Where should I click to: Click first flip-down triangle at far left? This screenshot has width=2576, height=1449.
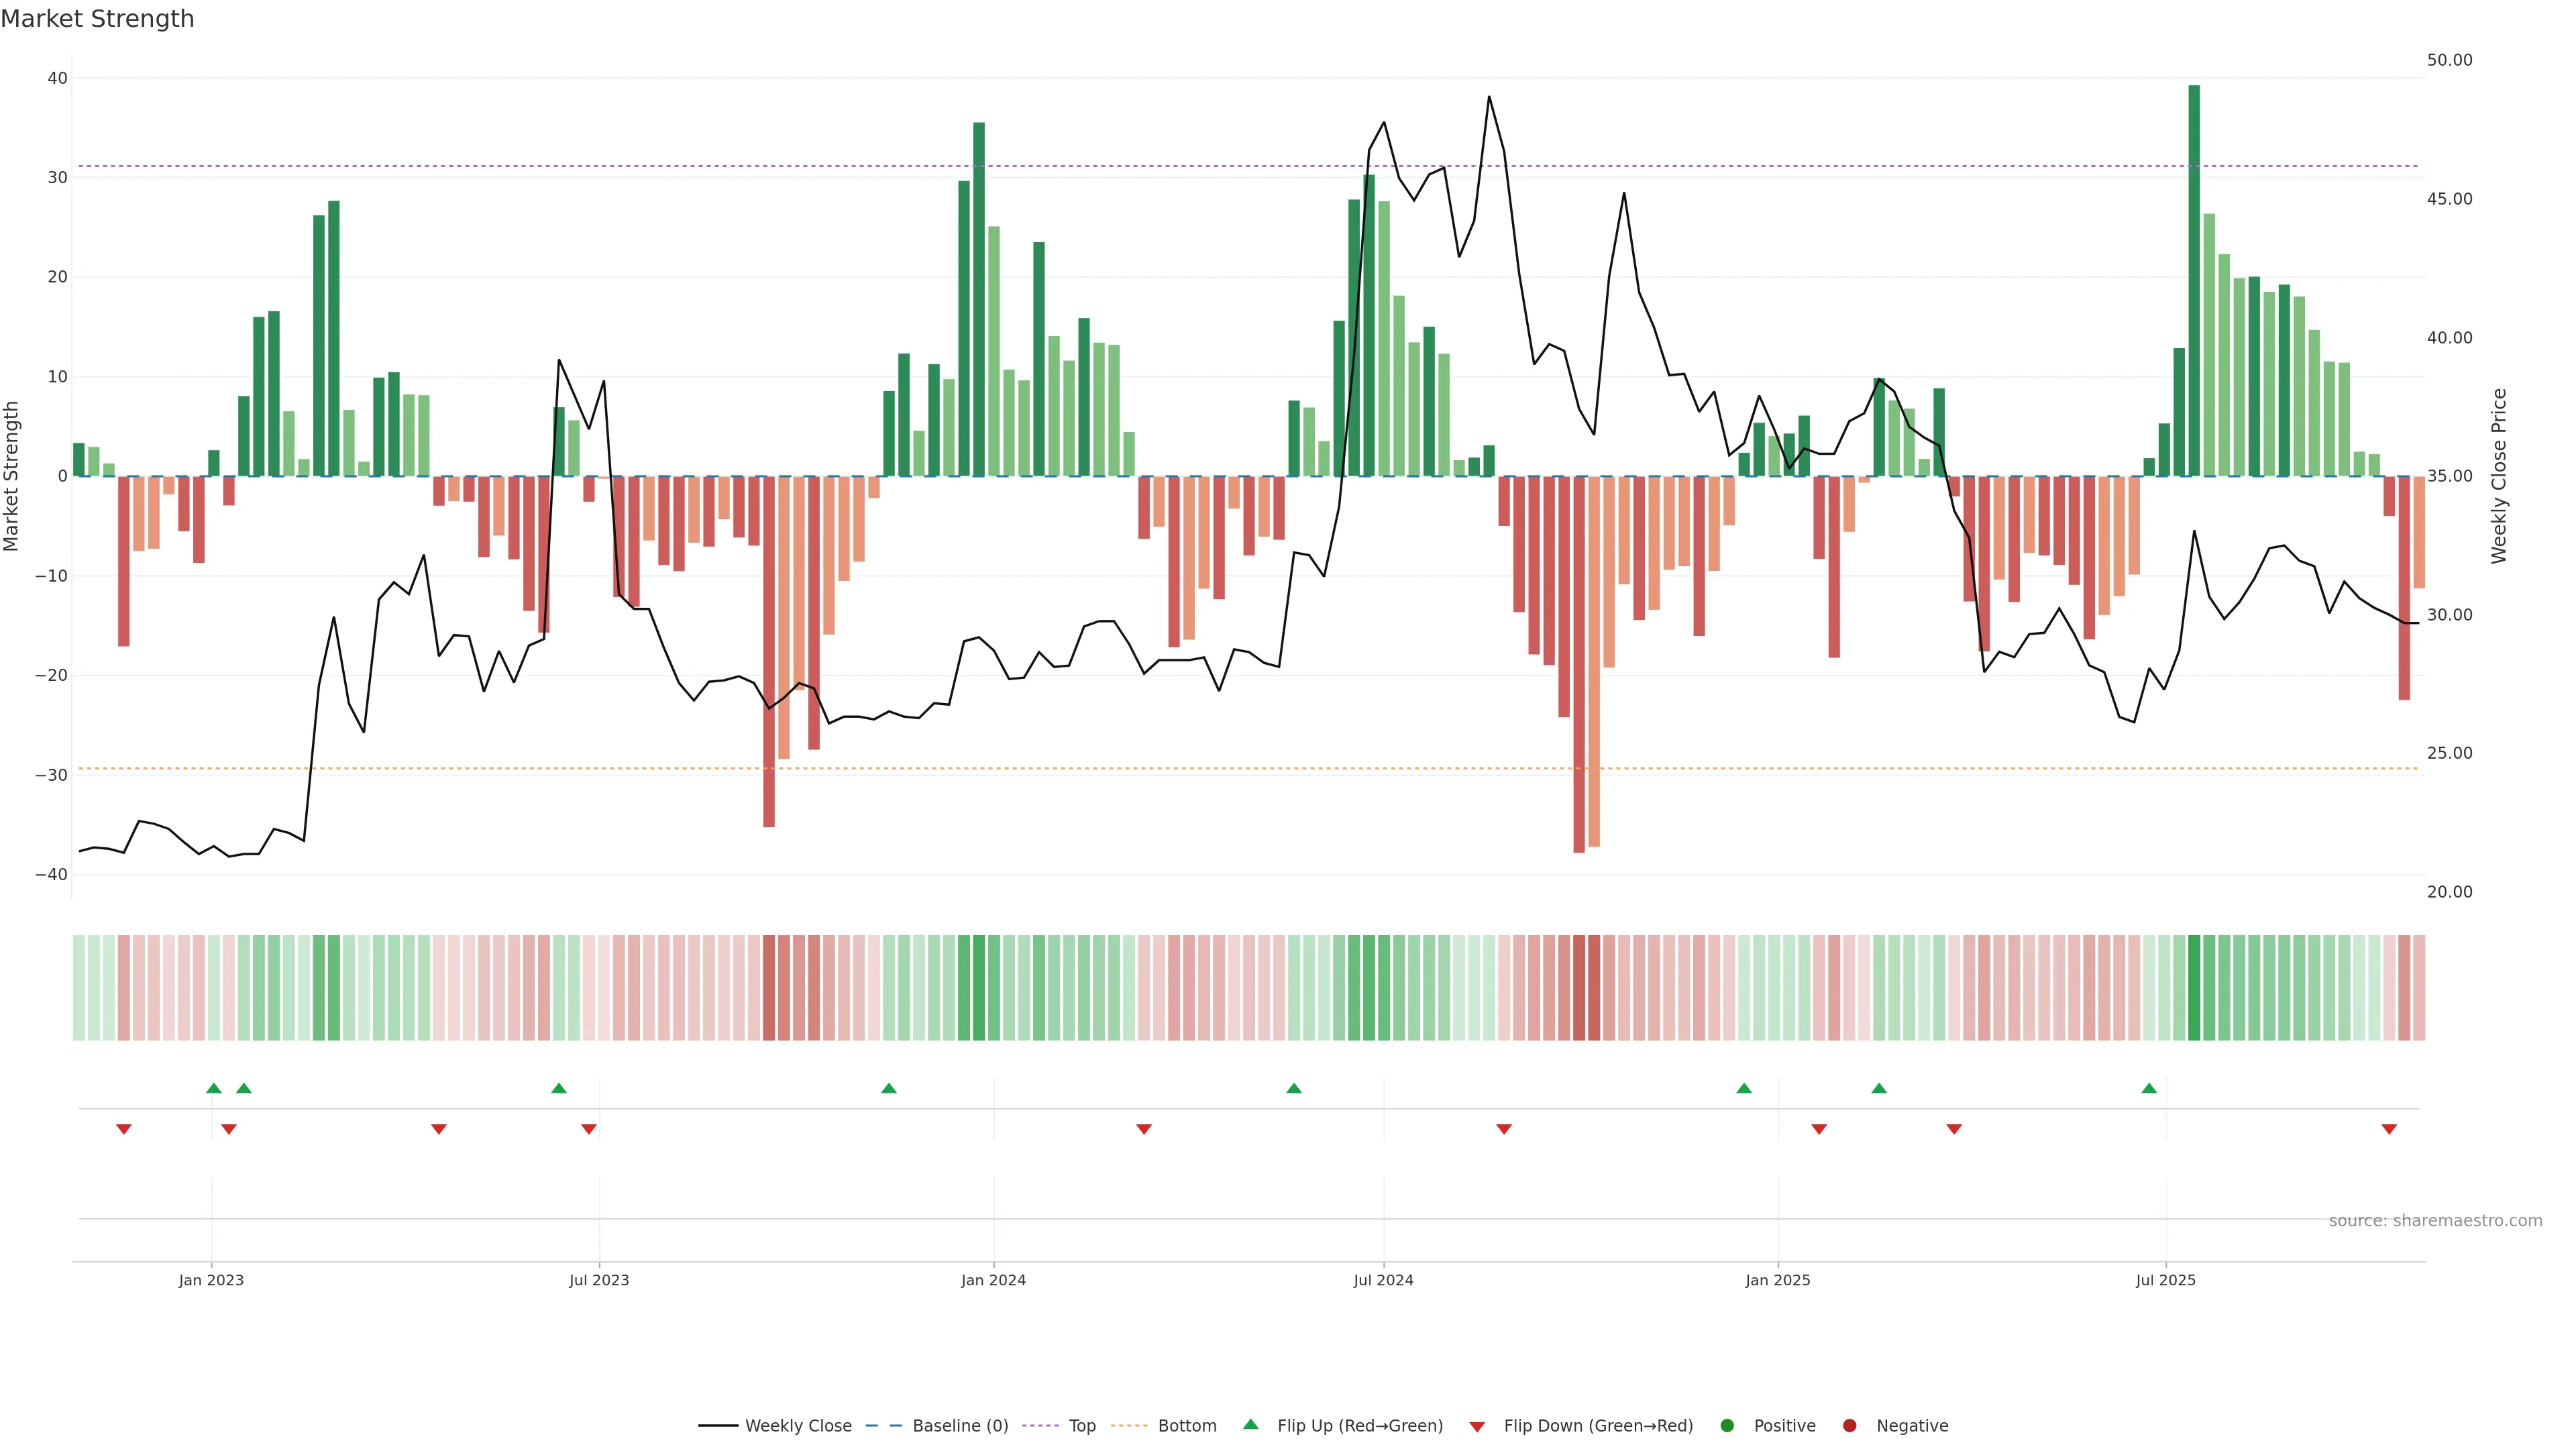[x=124, y=1129]
